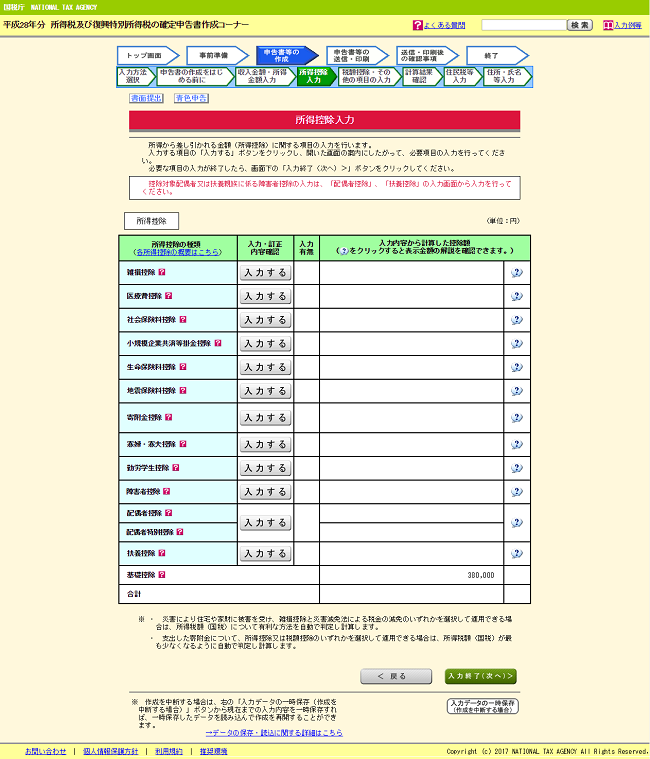
Task: Click 入力する button for 小規模企業共済等掛金控除
Action: pyautogui.click(x=266, y=344)
